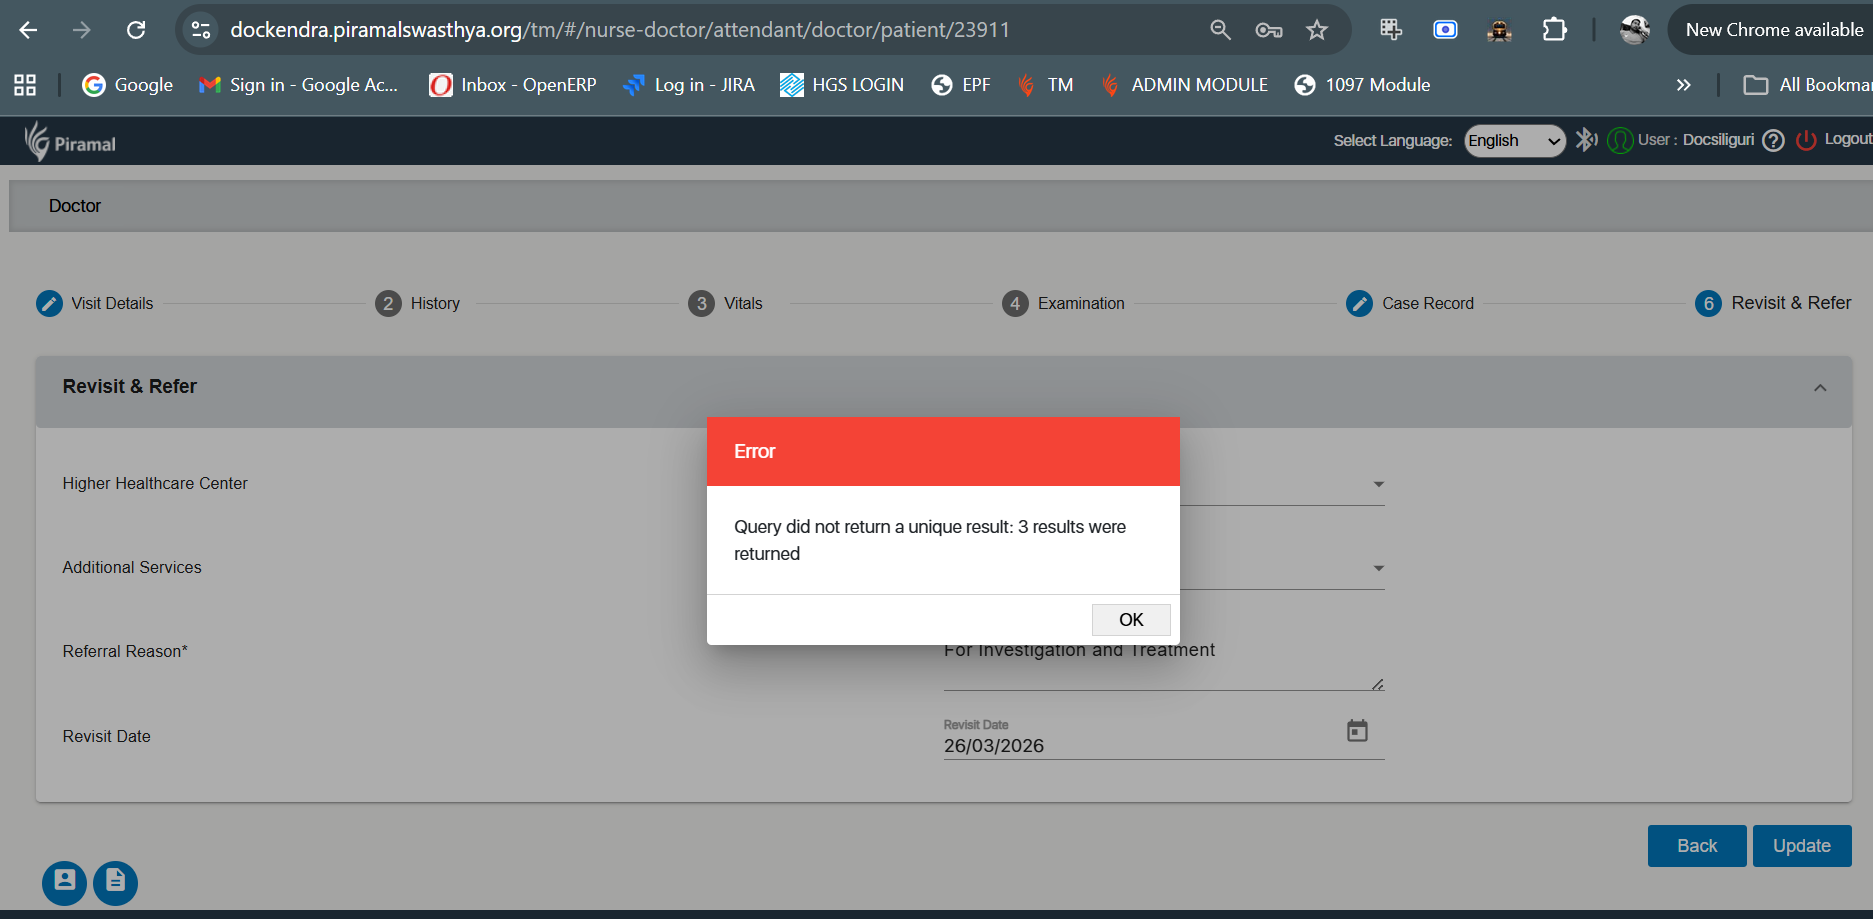Image resolution: width=1873 pixels, height=919 pixels.
Task: Reload the page in Chrome
Action: [136, 30]
